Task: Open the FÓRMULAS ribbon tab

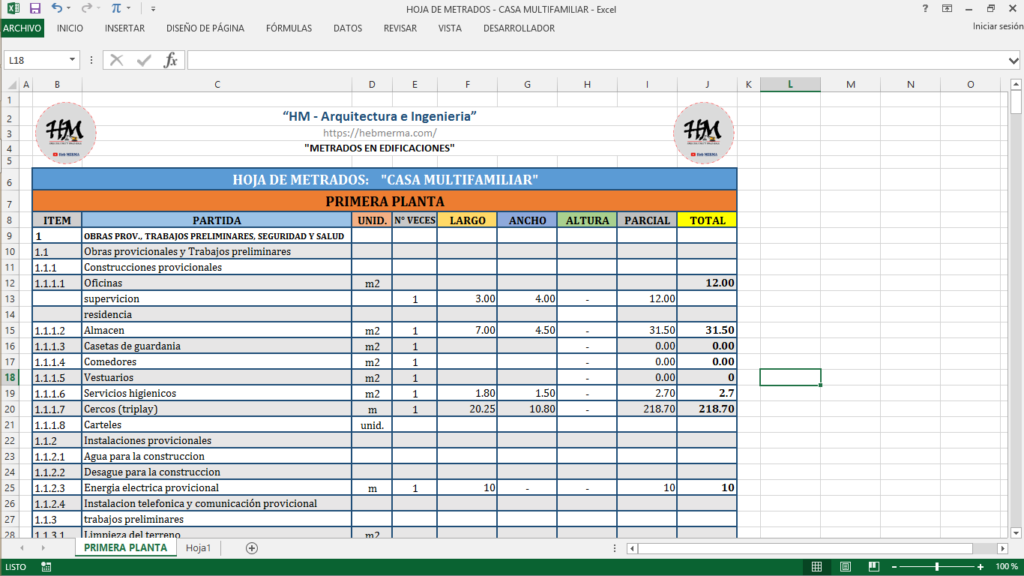Action: click(289, 28)
